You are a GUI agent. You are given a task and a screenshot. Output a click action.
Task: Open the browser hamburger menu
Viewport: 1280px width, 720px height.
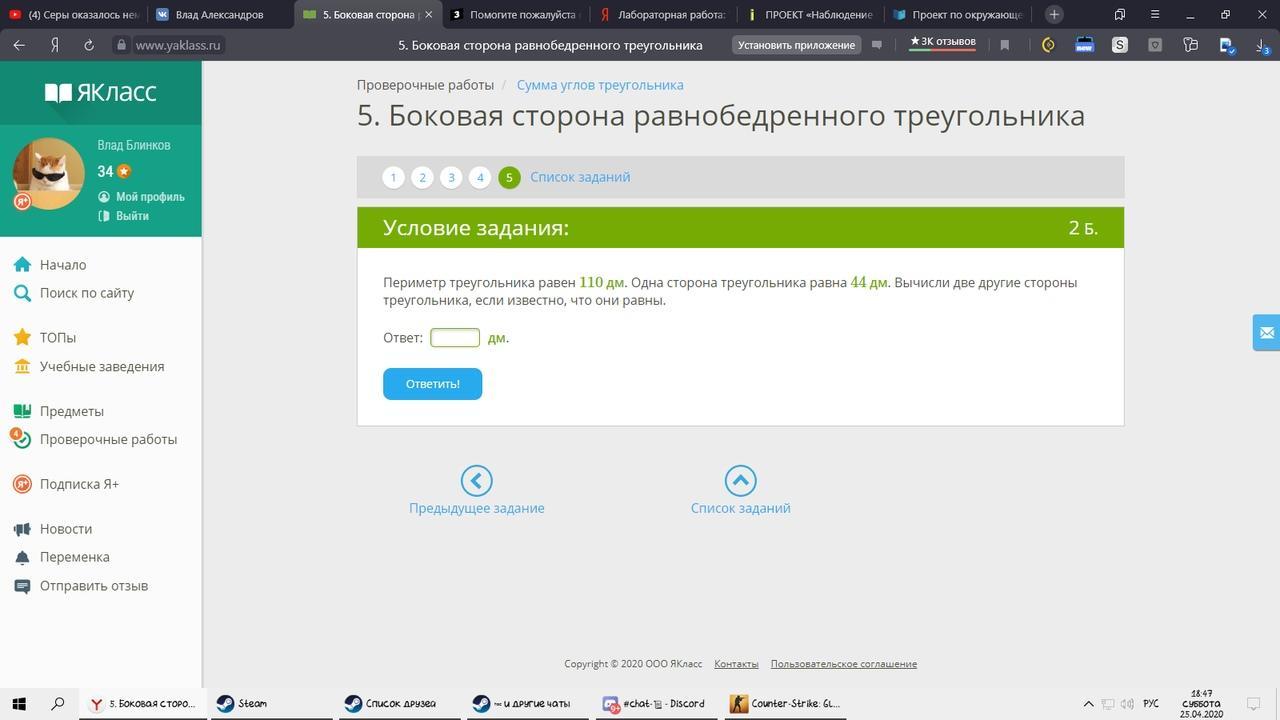tap(1155, 15)
